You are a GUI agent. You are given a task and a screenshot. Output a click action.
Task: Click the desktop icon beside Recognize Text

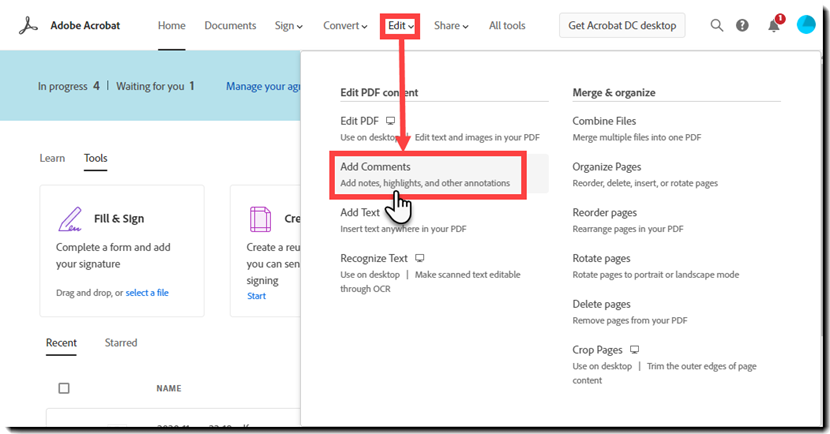(x=420, y=258)
